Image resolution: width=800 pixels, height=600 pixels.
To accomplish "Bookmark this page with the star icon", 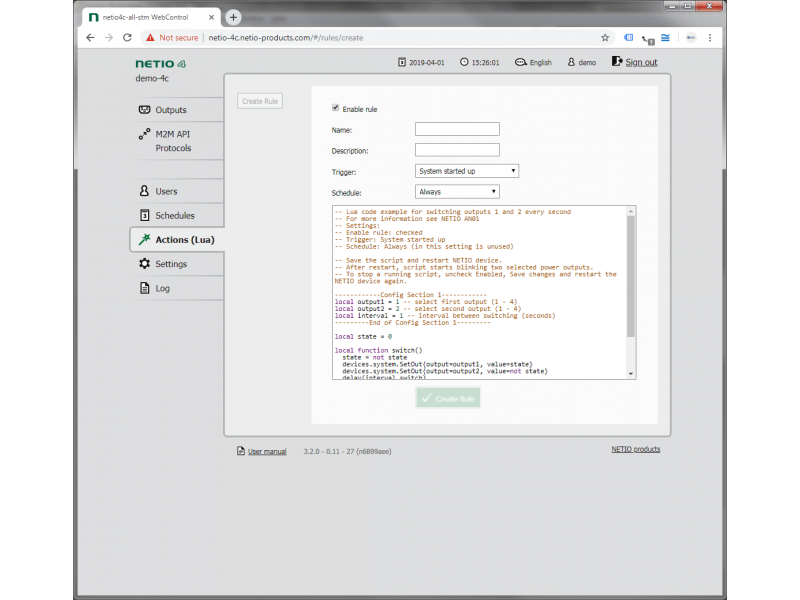I will click(605, 38).
